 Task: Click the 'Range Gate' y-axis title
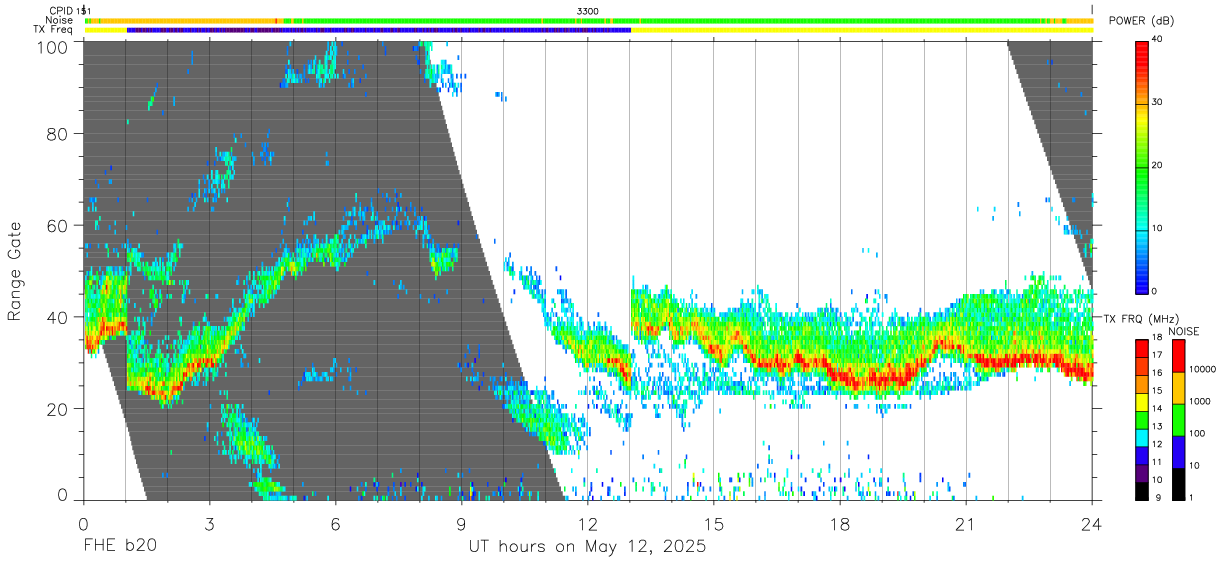(x=15, y=272)
